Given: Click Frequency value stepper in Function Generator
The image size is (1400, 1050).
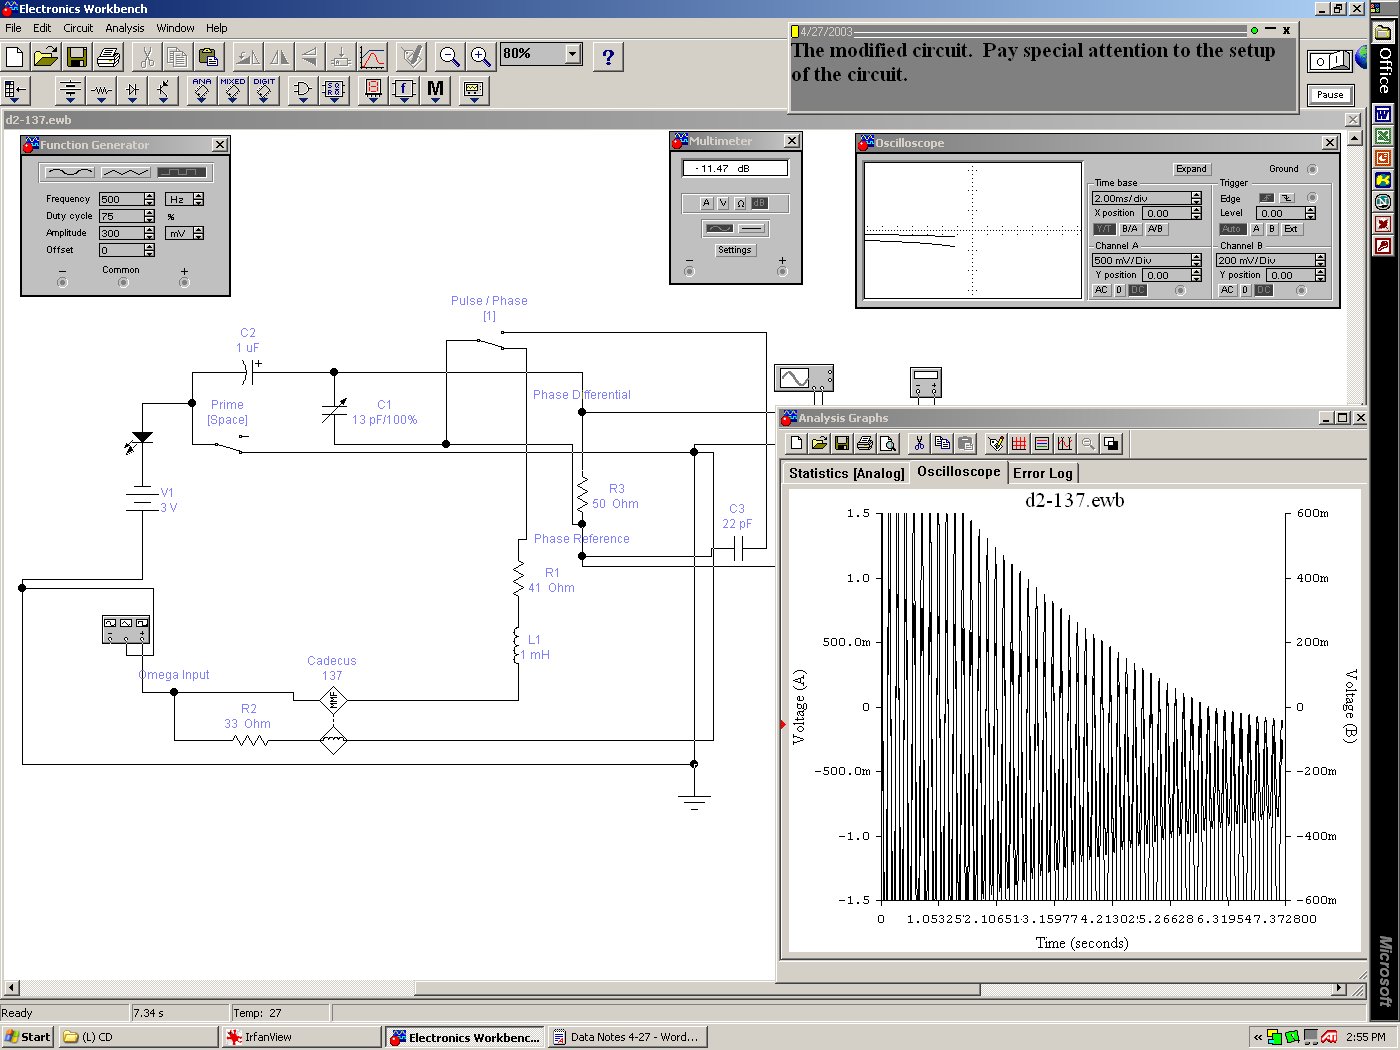Looking at the screenshot, I should [x=149, y=199].
